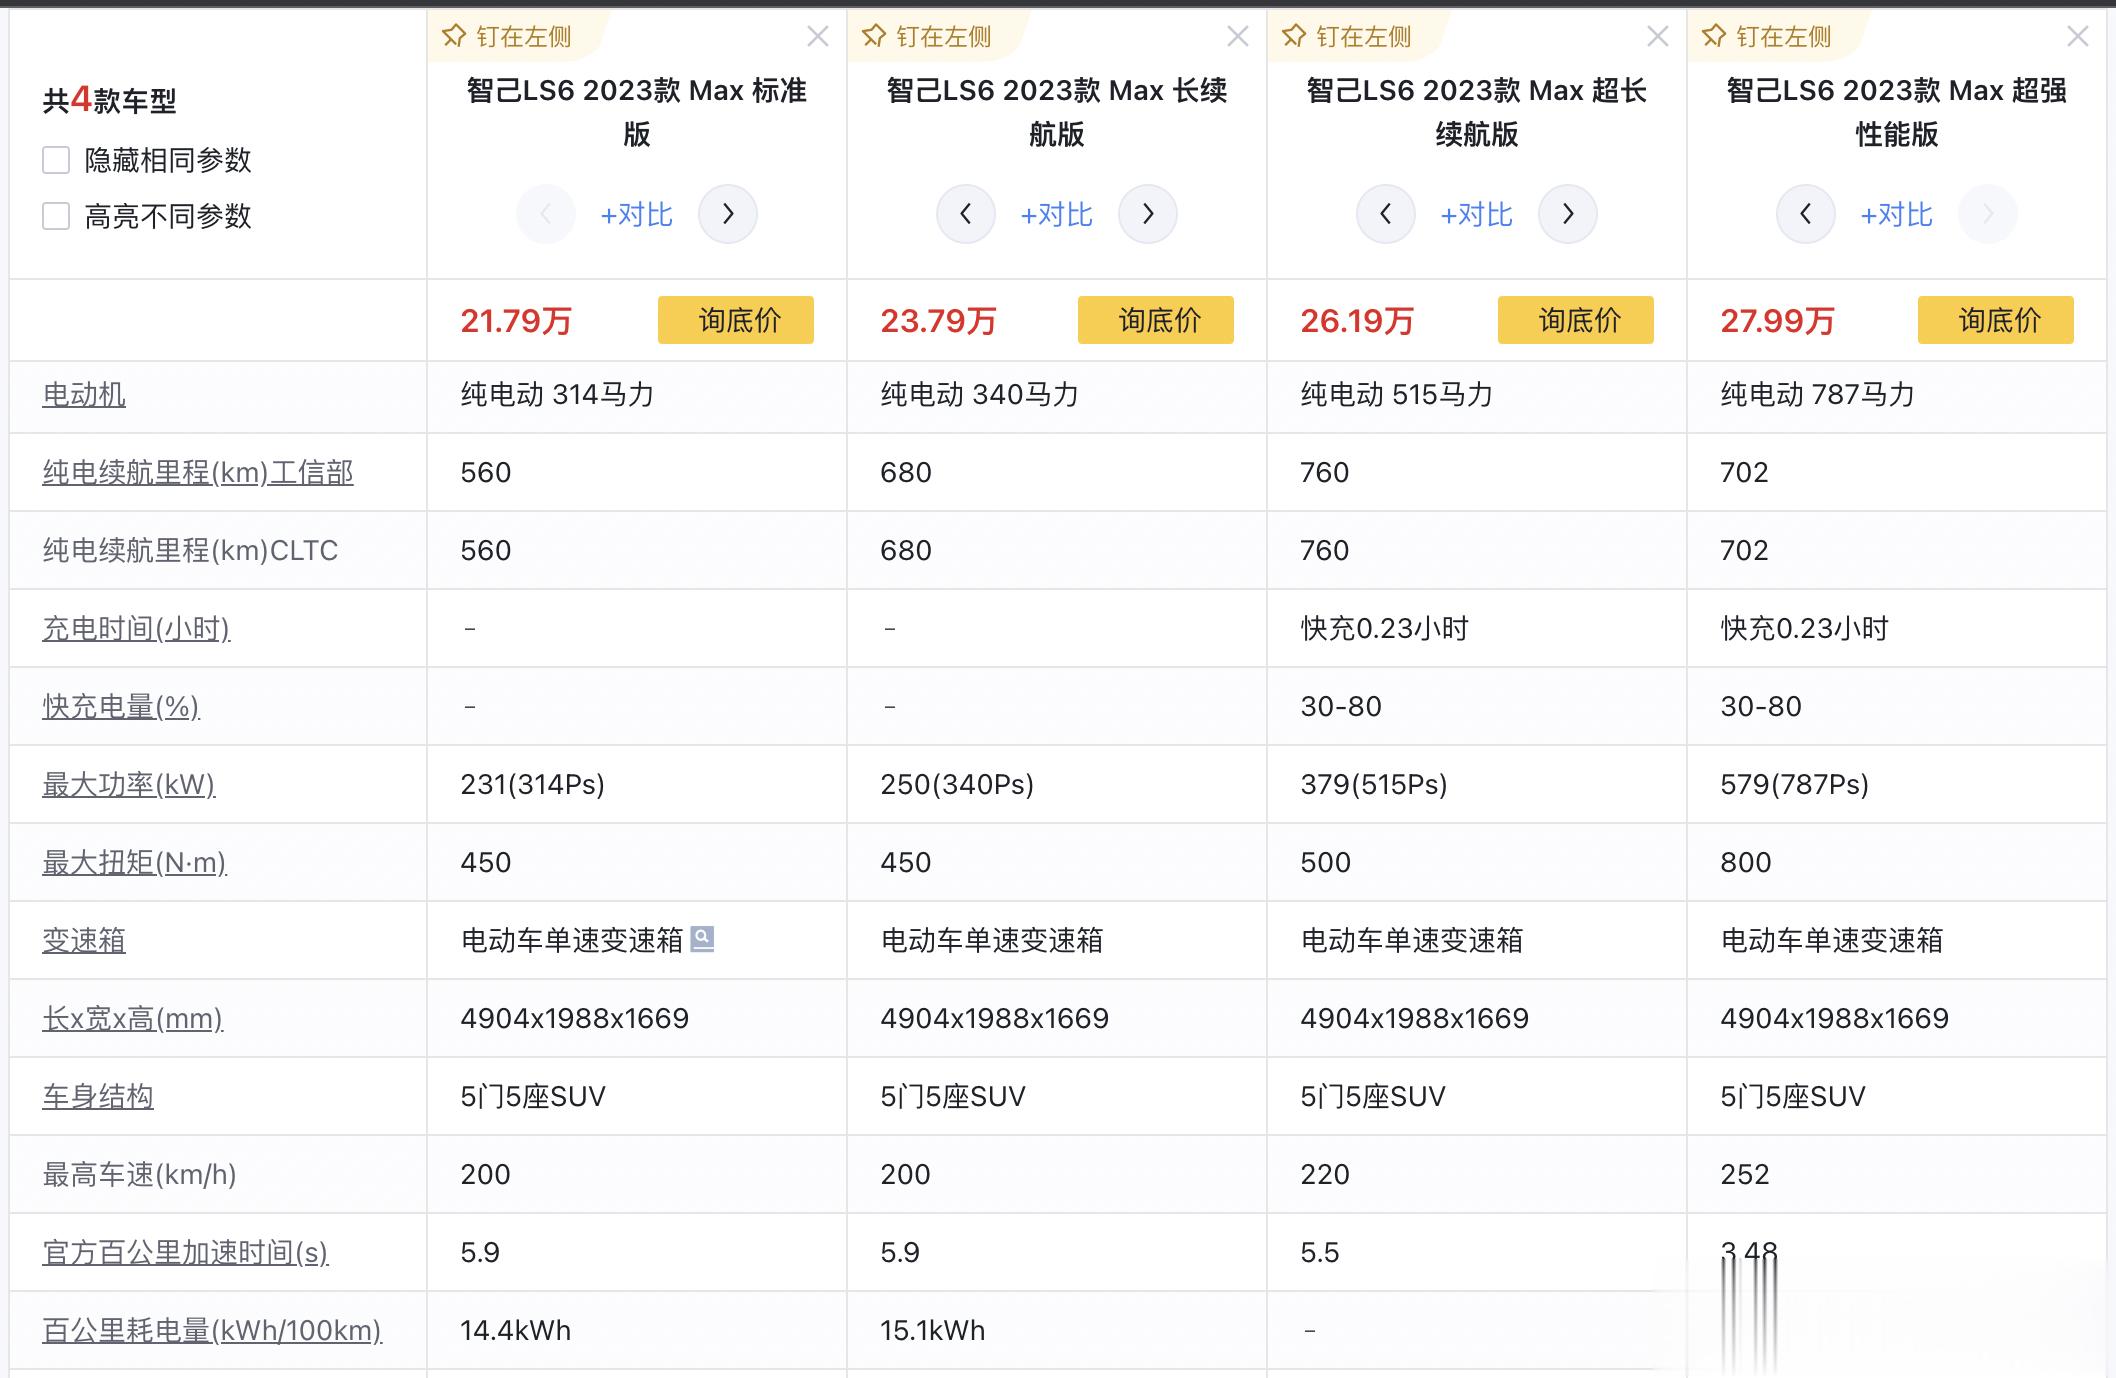
Task: Click 询底价 for the 21.79万 model
Action: coord(736,320)
